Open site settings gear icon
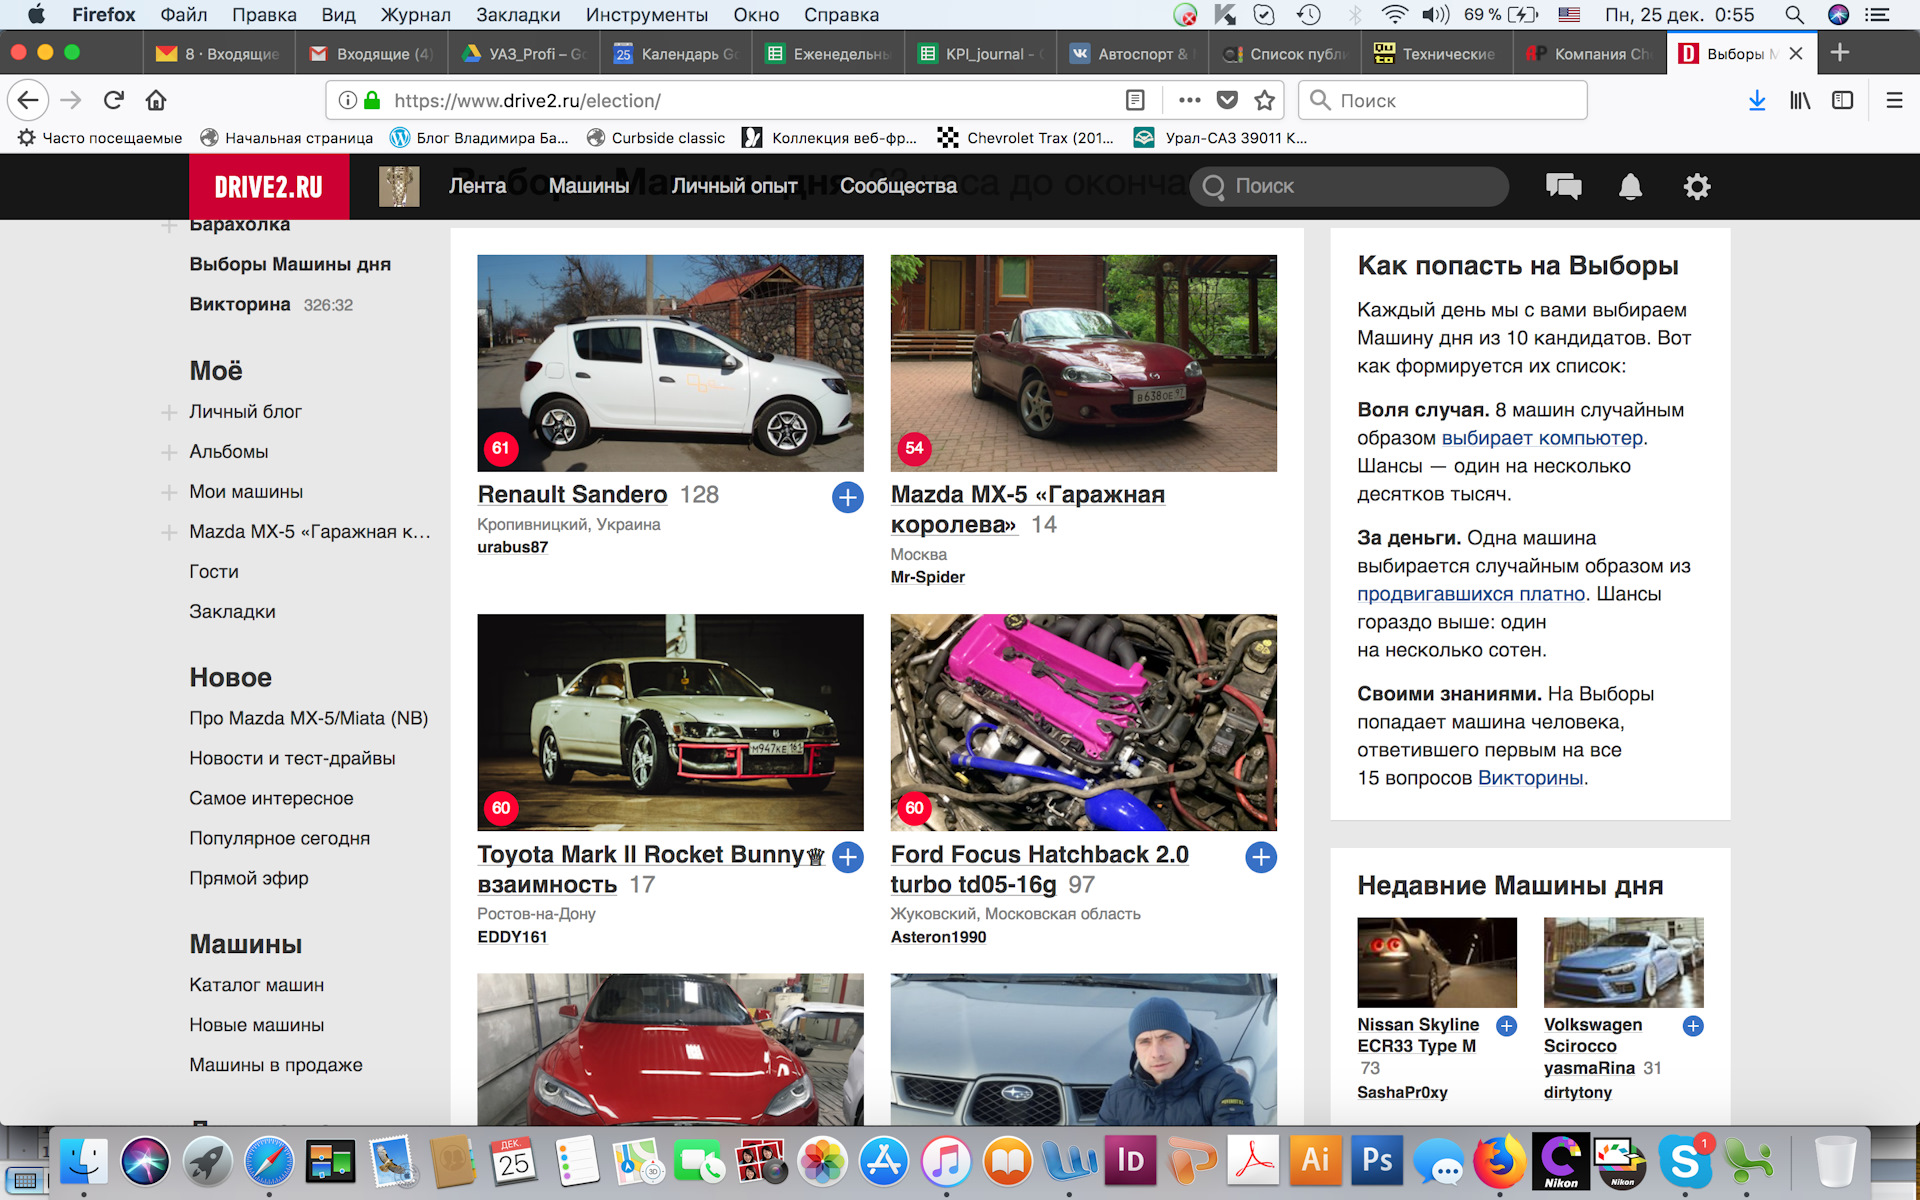This screenshot has height=1200, width=1920. click(x=1696, y=186)
